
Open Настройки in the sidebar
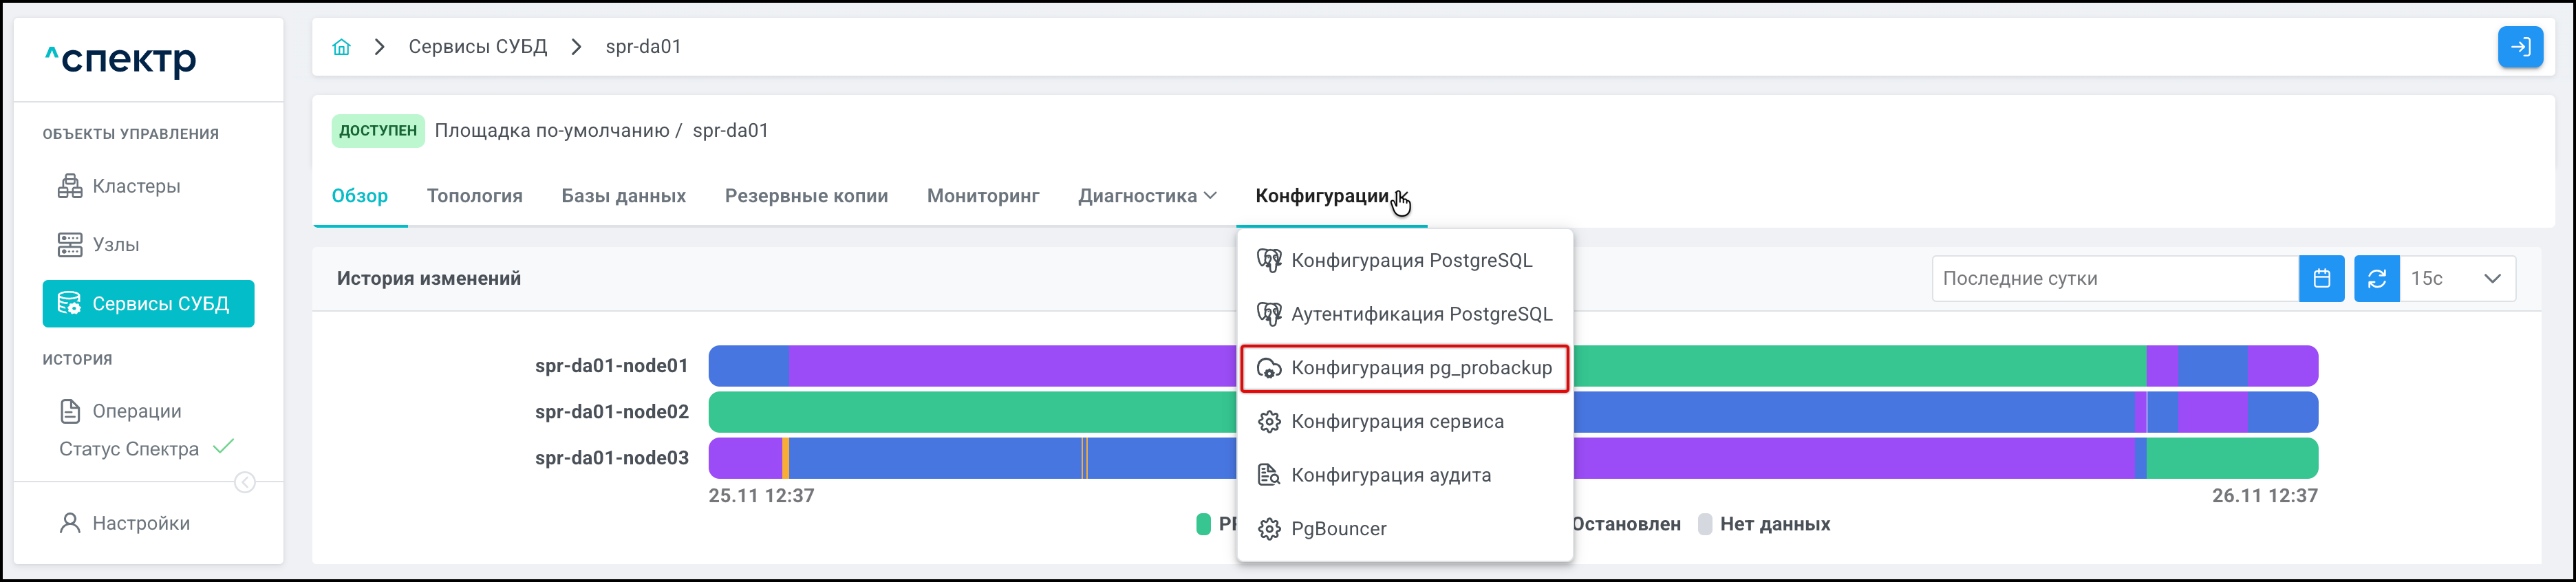140,523
